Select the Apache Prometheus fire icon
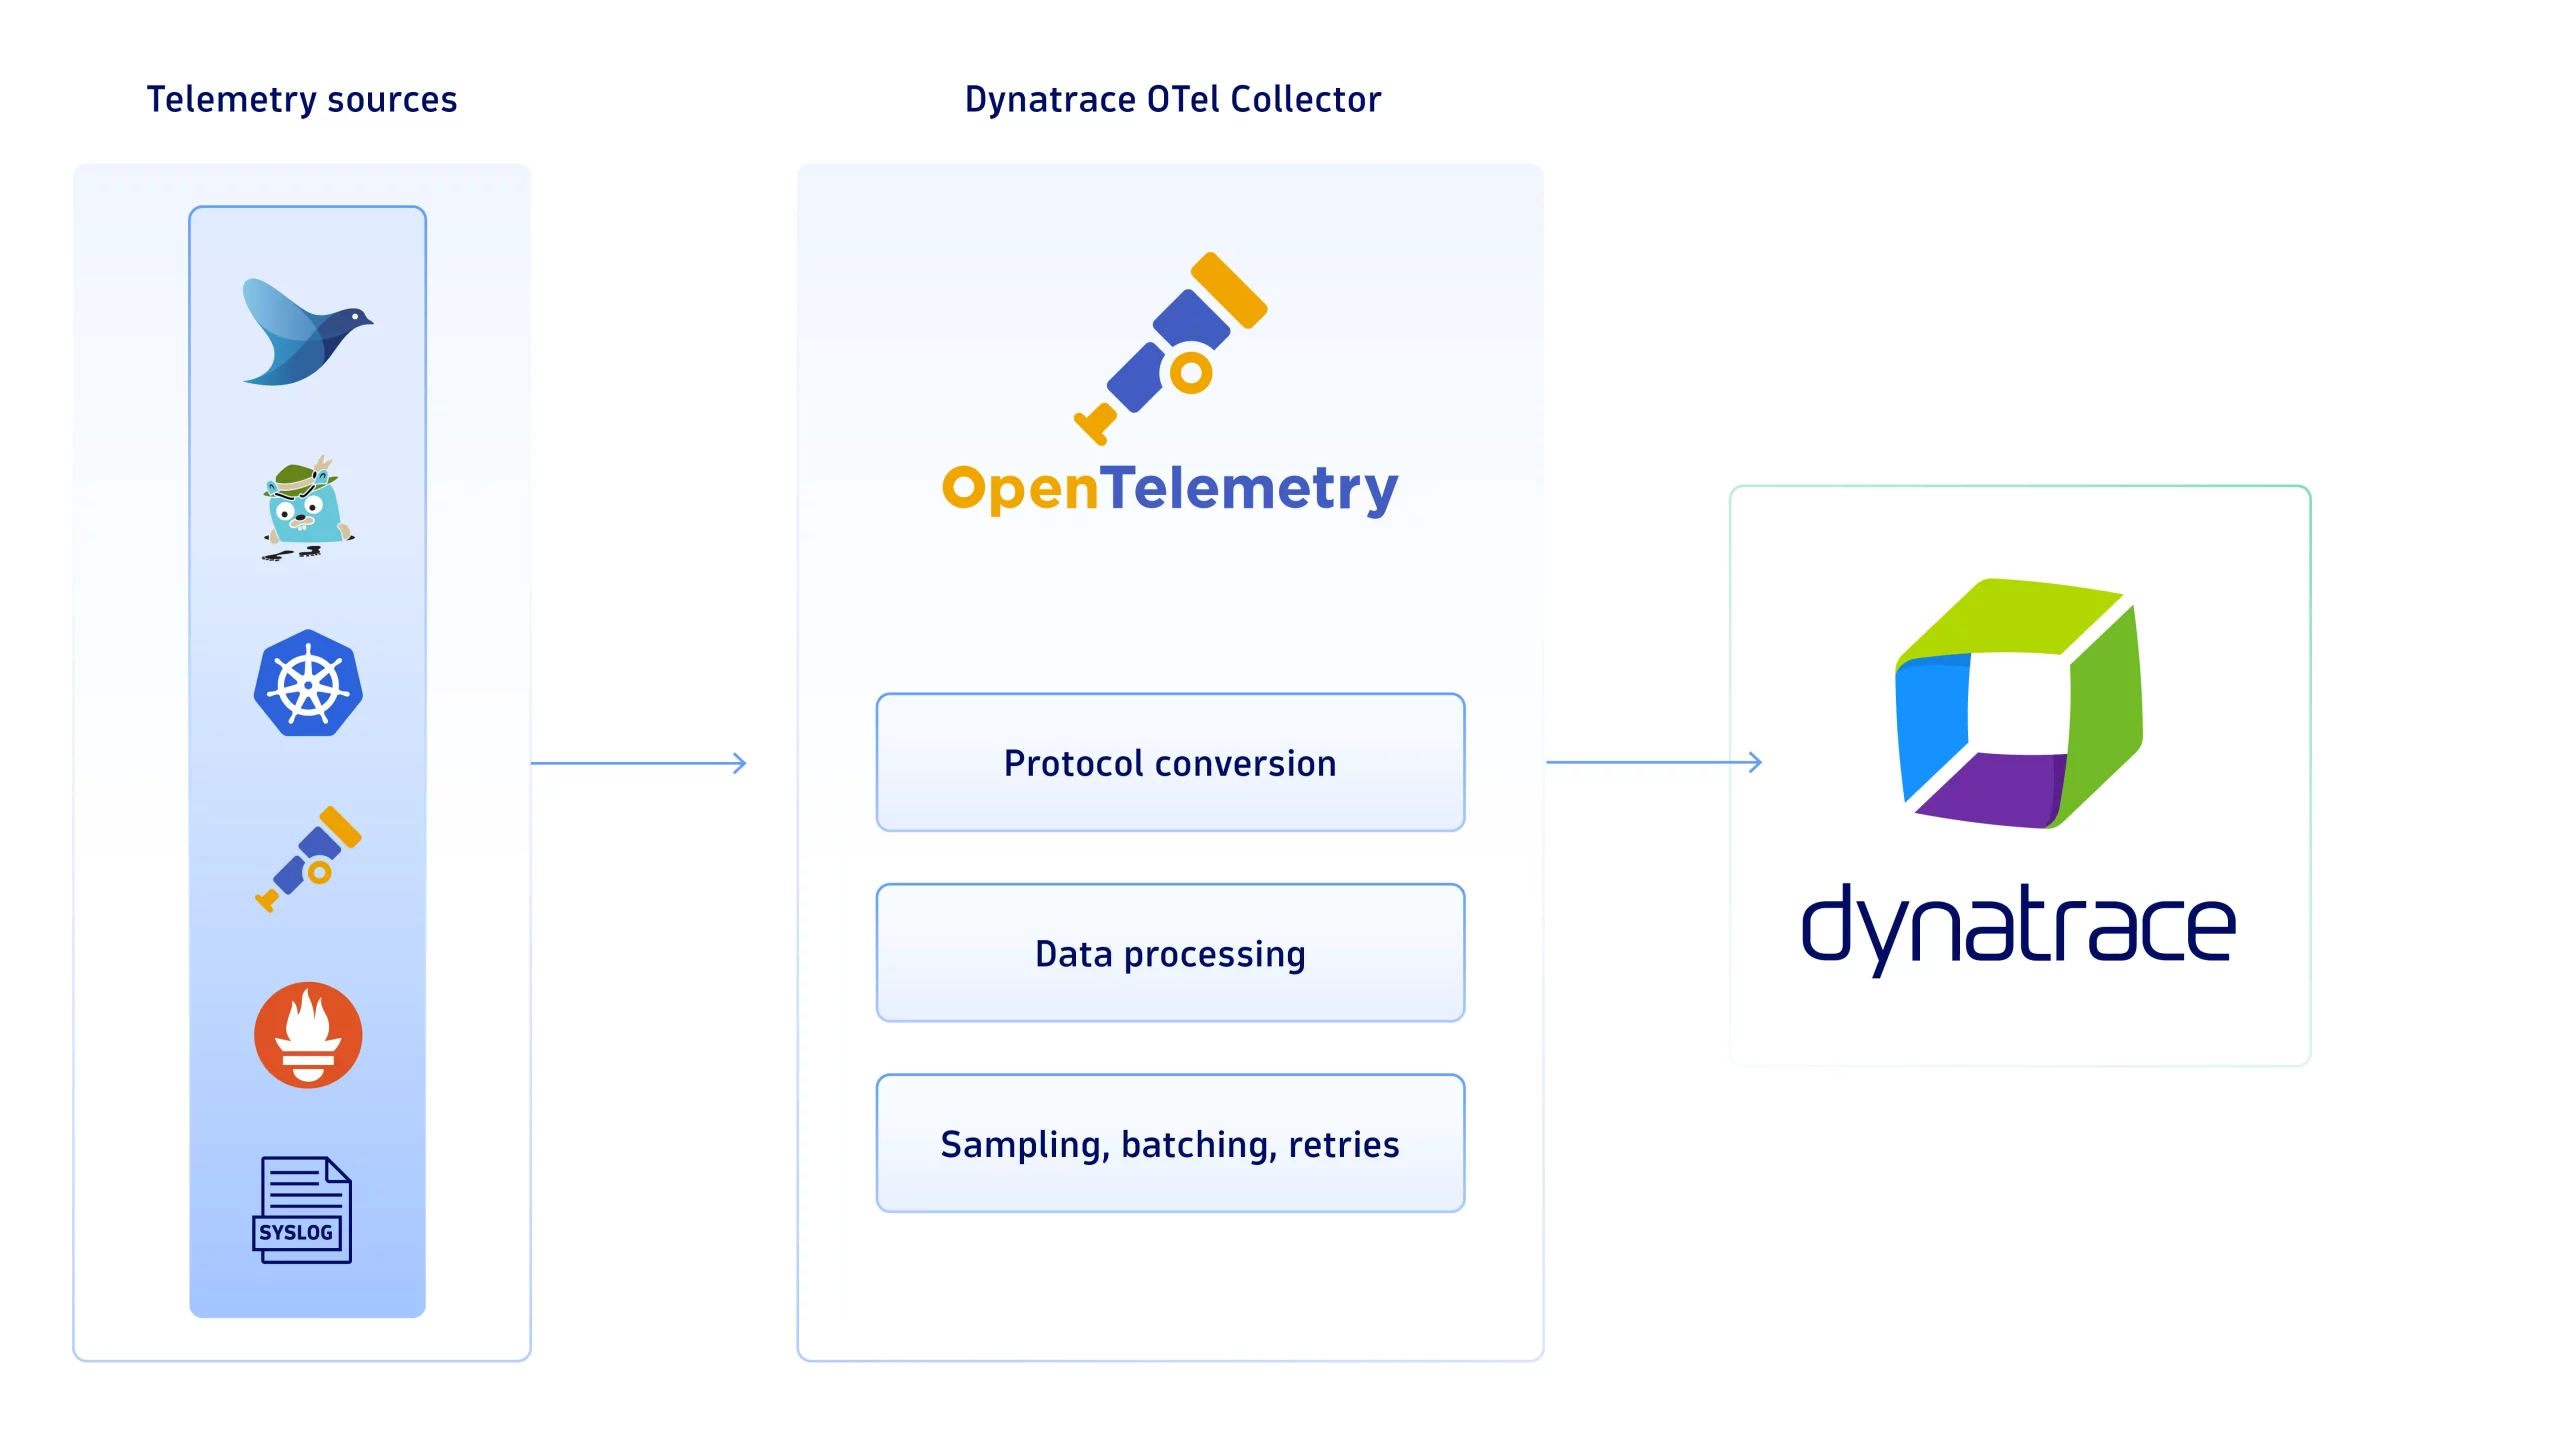 point(308,1037)
